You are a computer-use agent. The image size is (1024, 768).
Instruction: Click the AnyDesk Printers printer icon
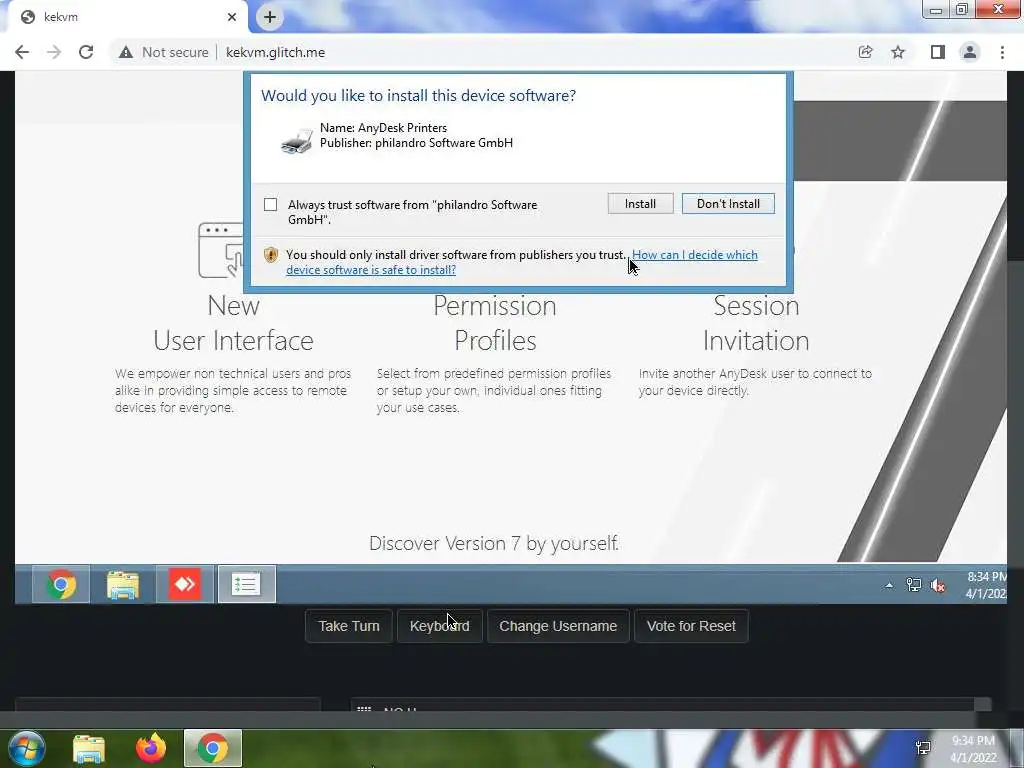pyautogui.click(x=297, y=140)
